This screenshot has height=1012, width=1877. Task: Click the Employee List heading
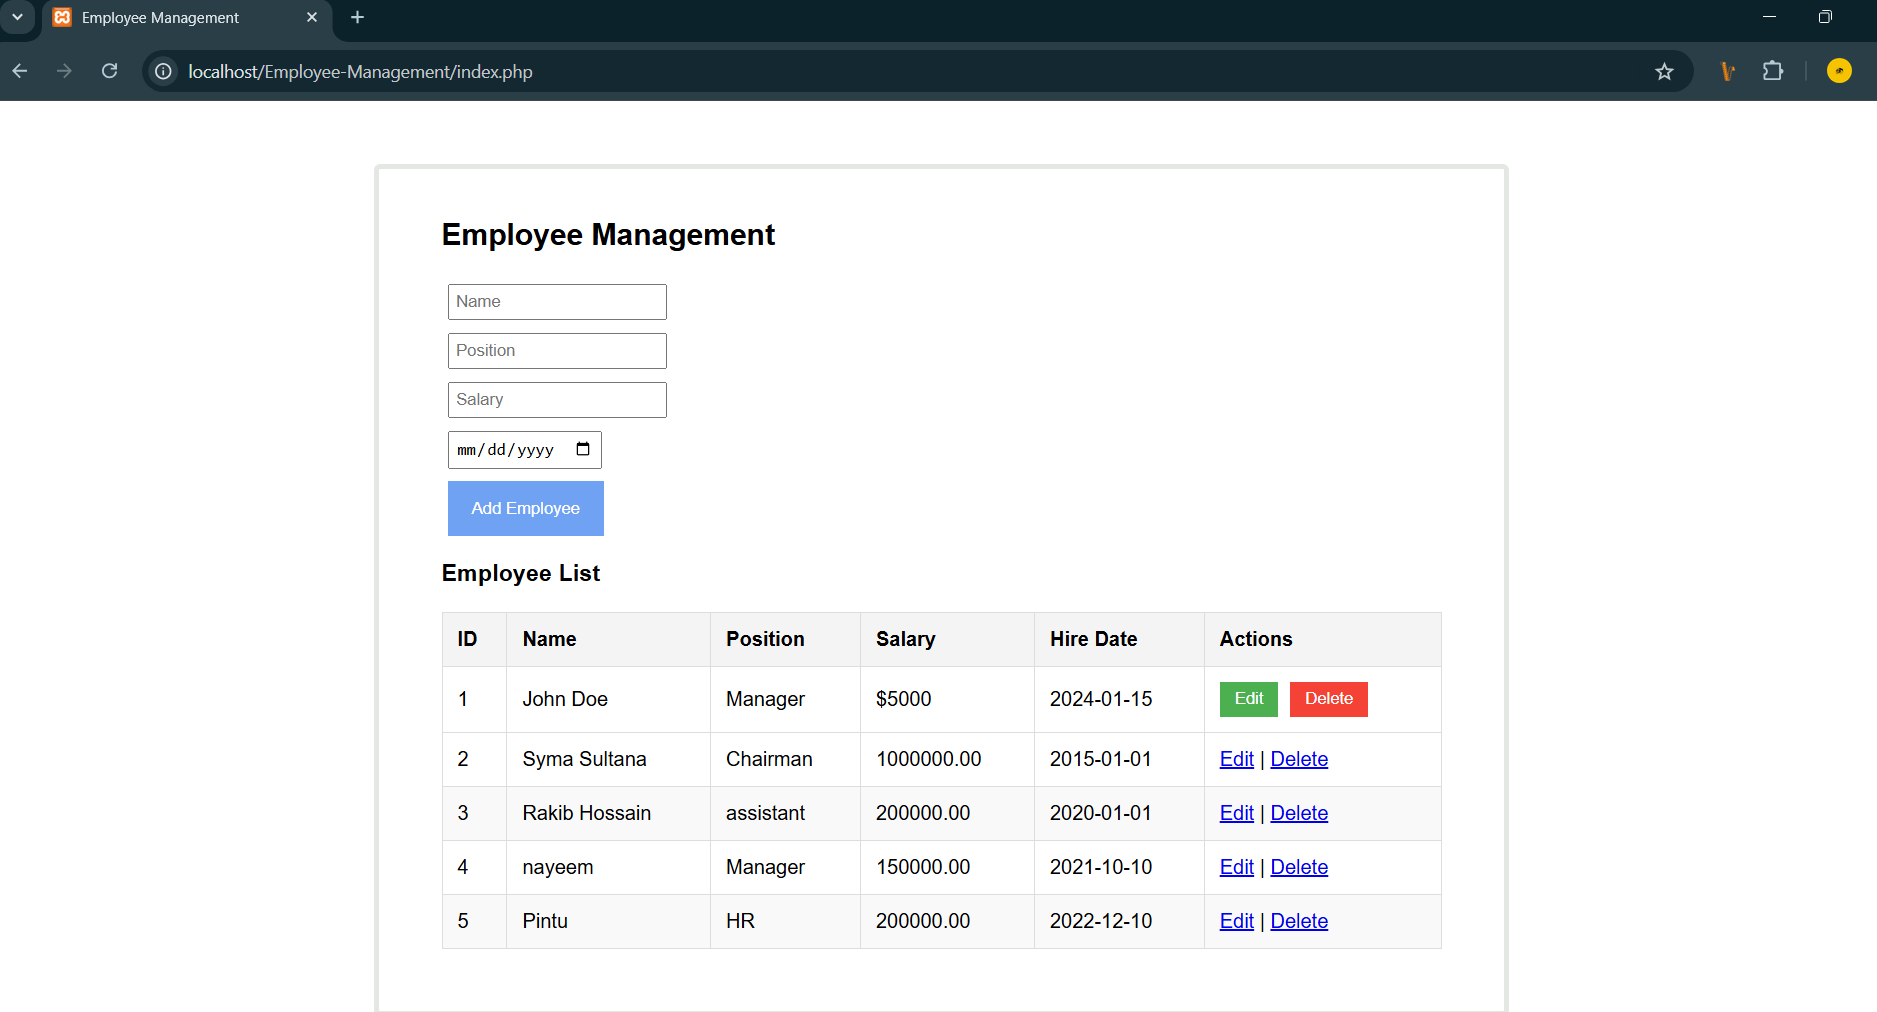[521, 573]
